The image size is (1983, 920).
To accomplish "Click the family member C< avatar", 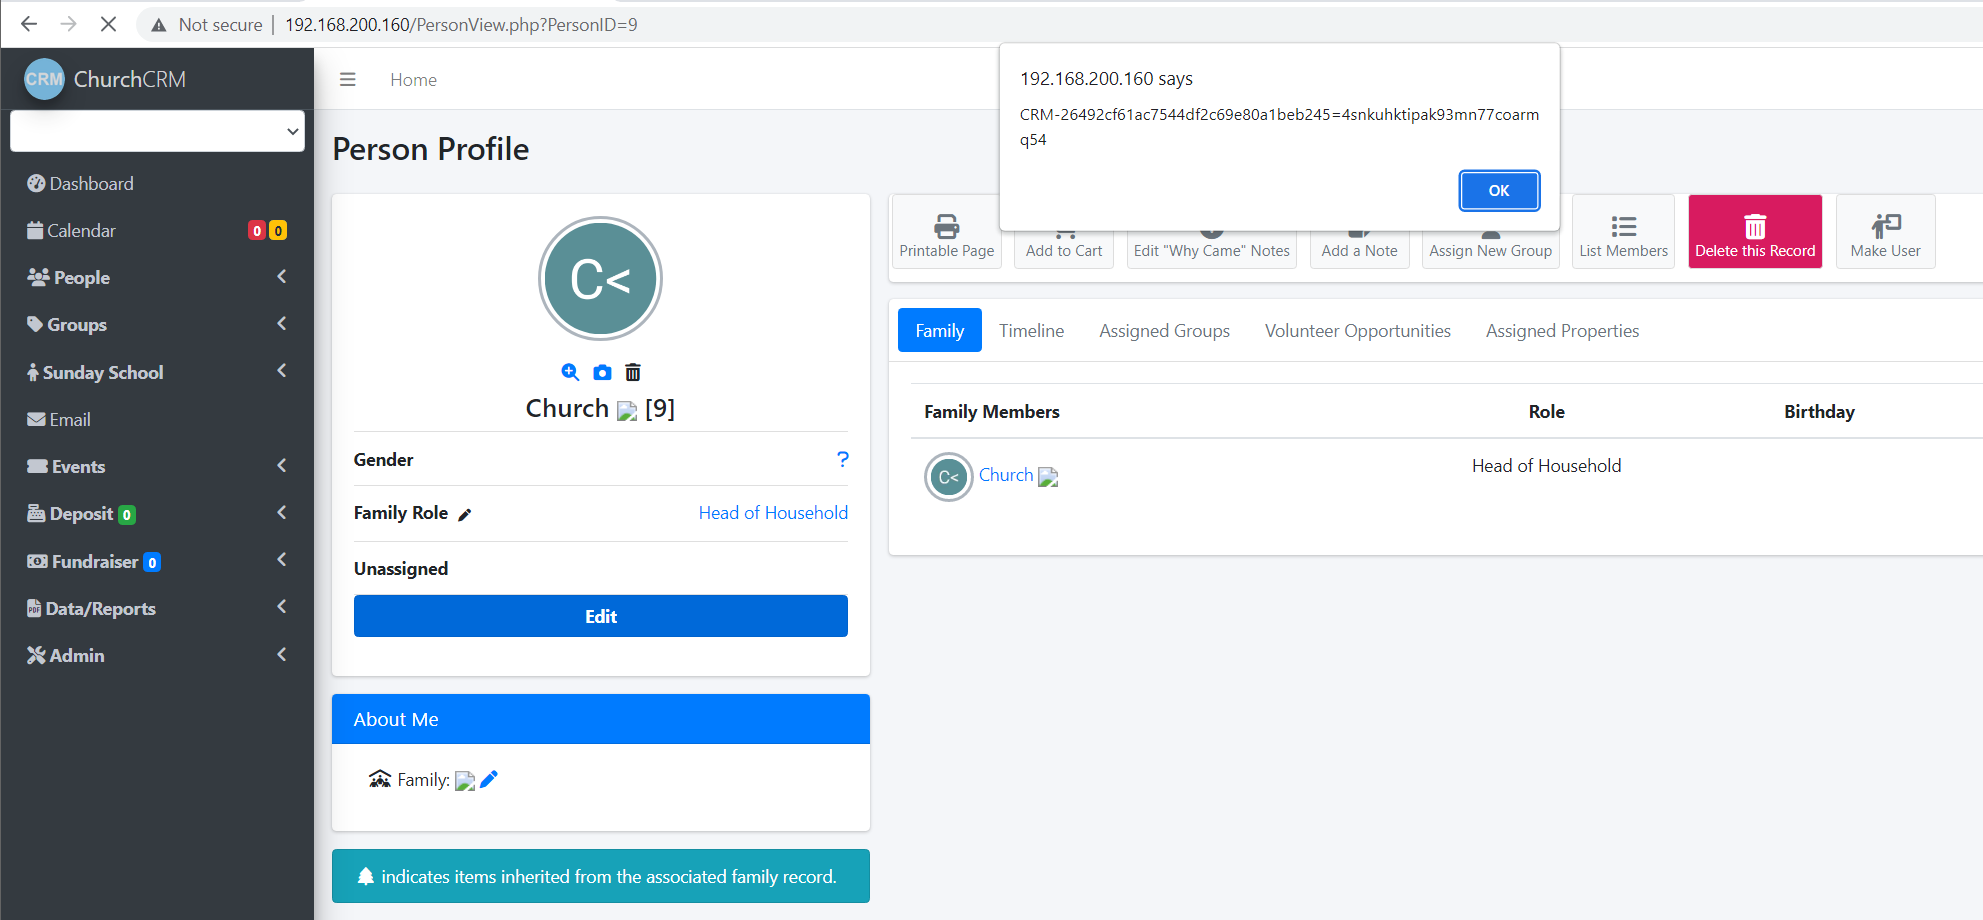I will coord(948,477).
